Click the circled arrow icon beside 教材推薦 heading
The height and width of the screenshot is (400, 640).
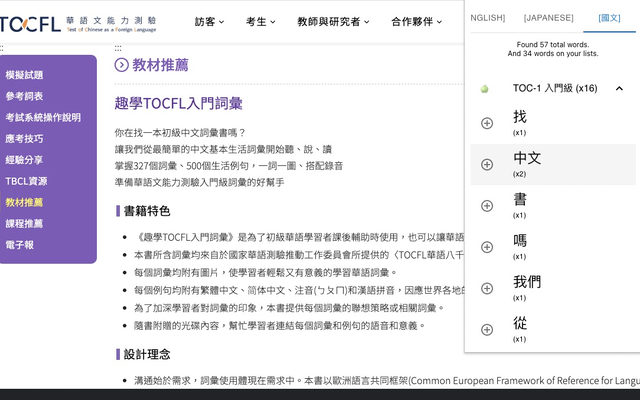tap(121, 65)
